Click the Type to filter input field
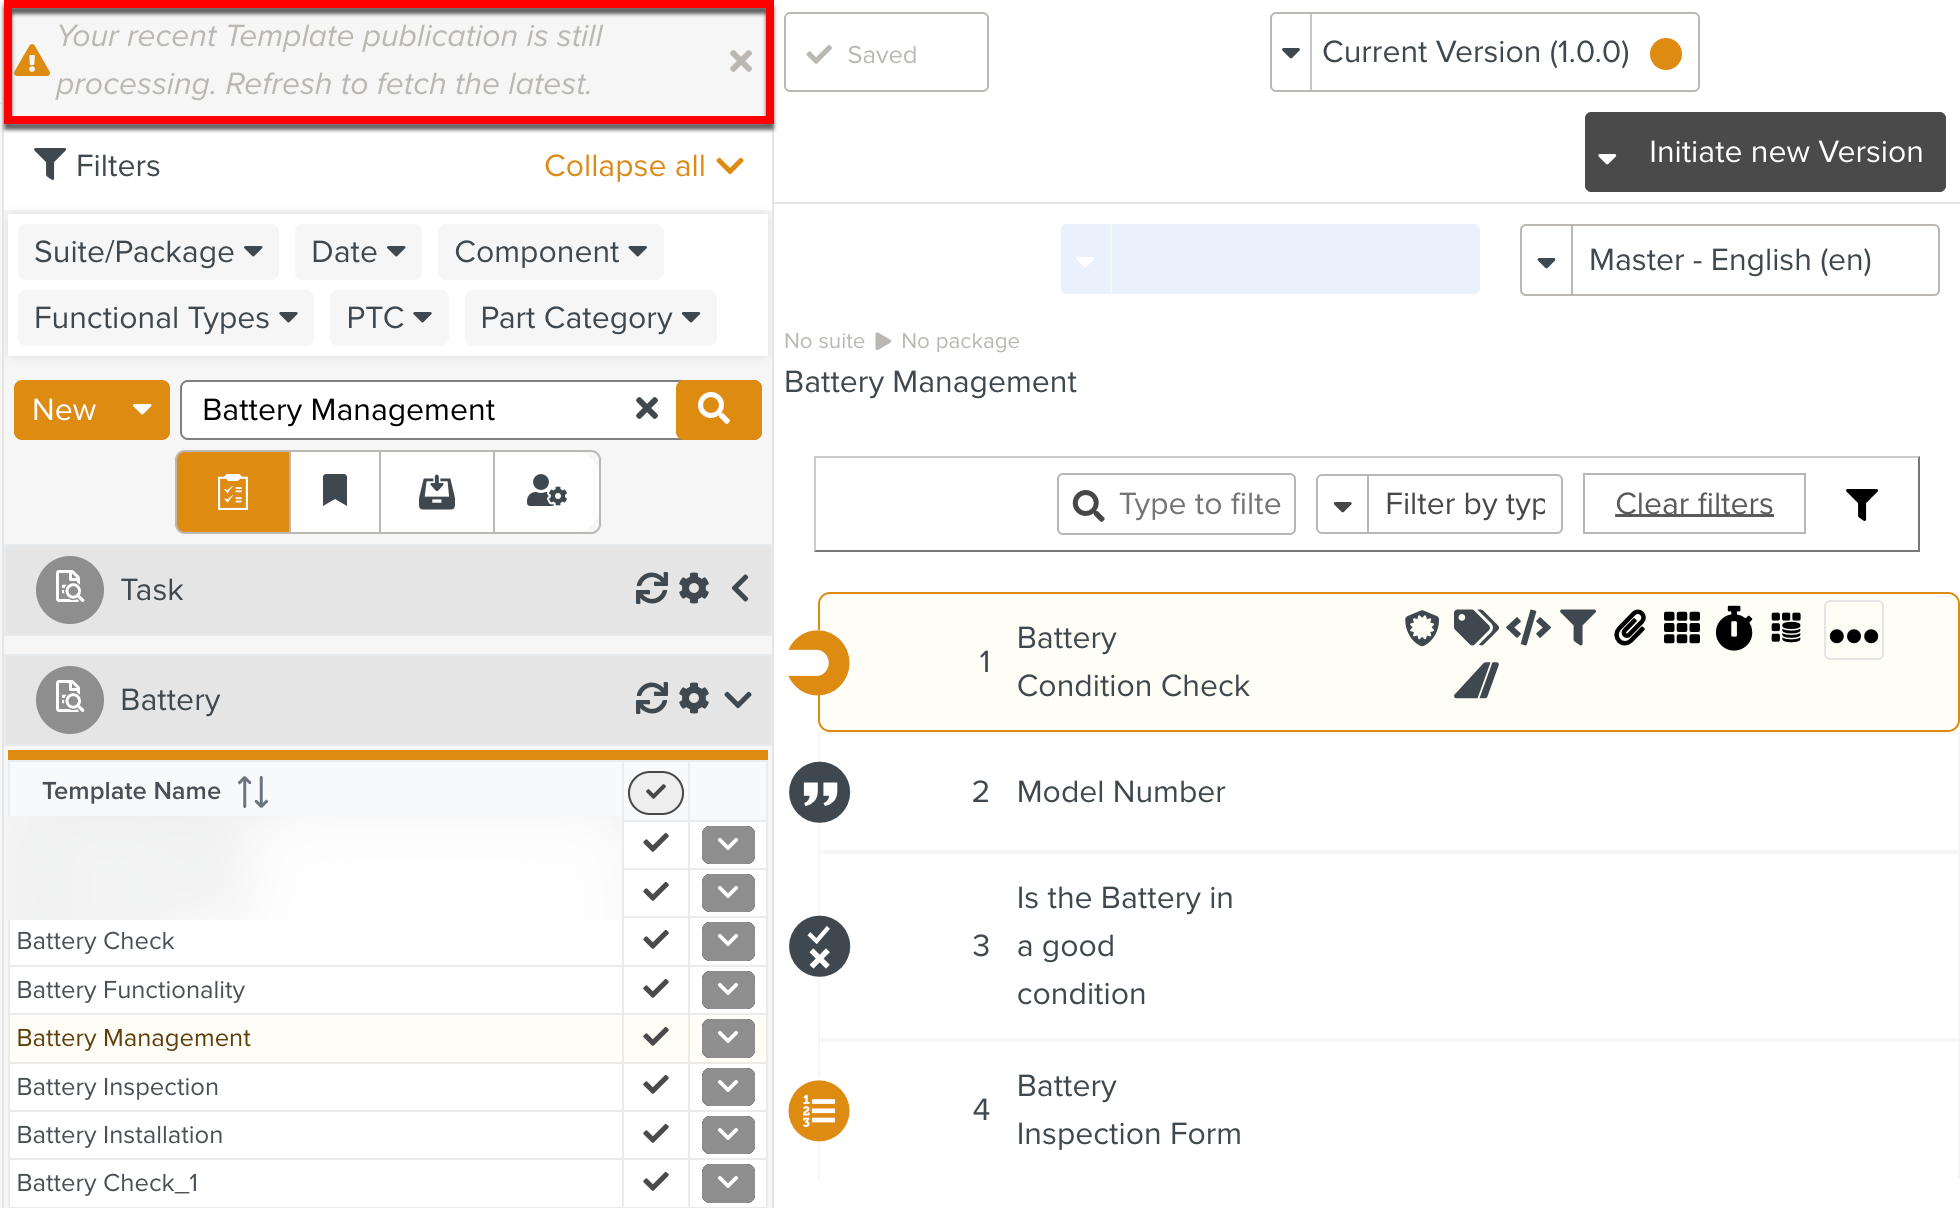The width and height of the screenshot is (1960, 1208). point(1198,504)
